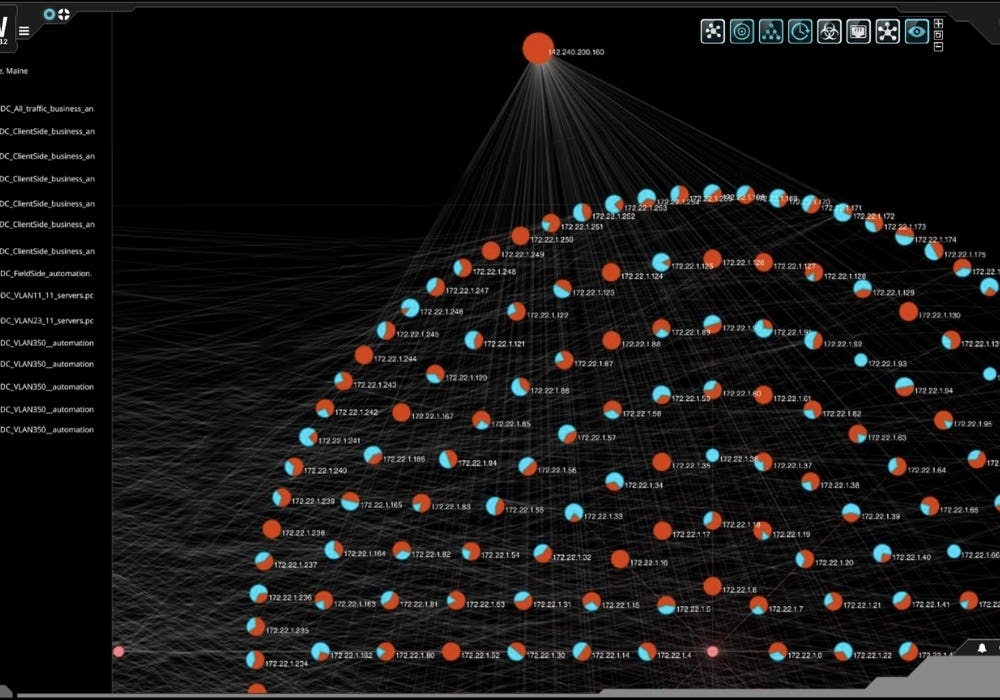1000x700 pixels.
Task: Select the star-mesh layout toolbar icon
Action: coord(887,31)
